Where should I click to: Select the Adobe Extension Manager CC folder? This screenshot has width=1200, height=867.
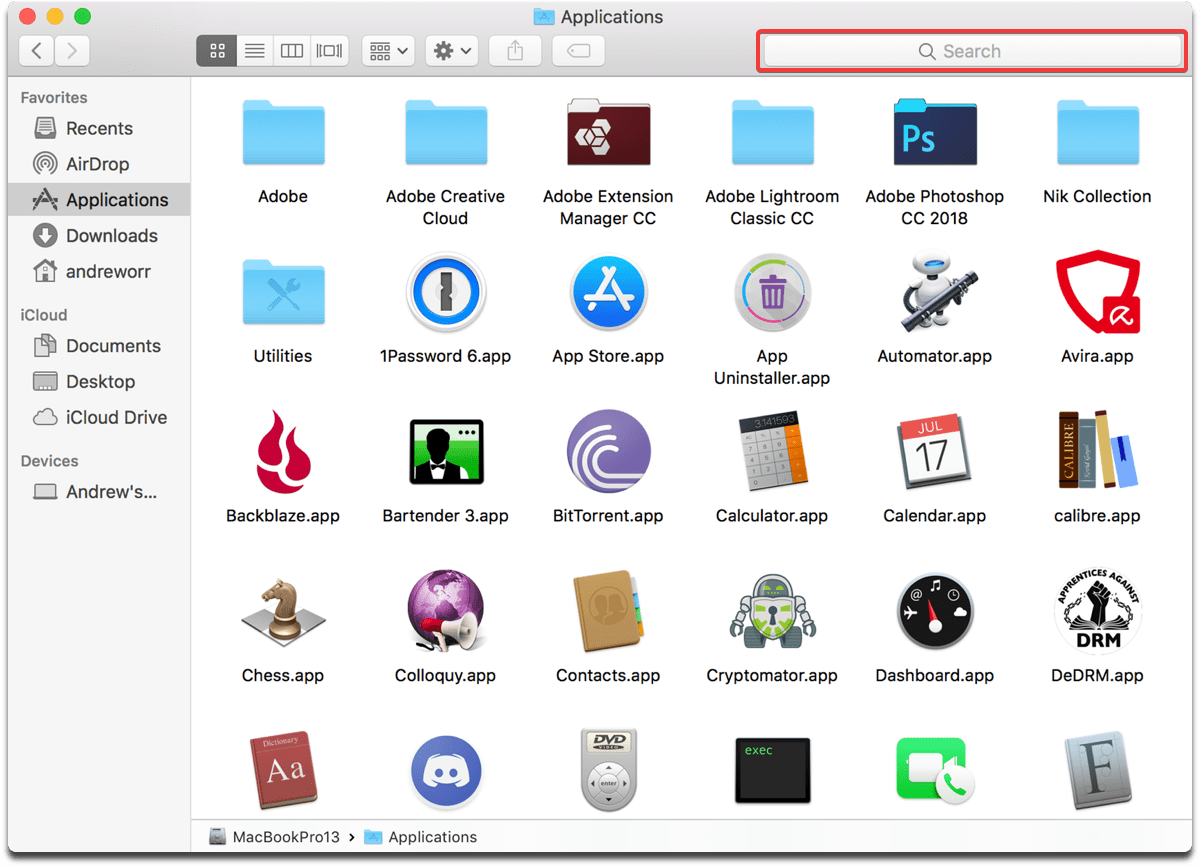coord(608,132)
